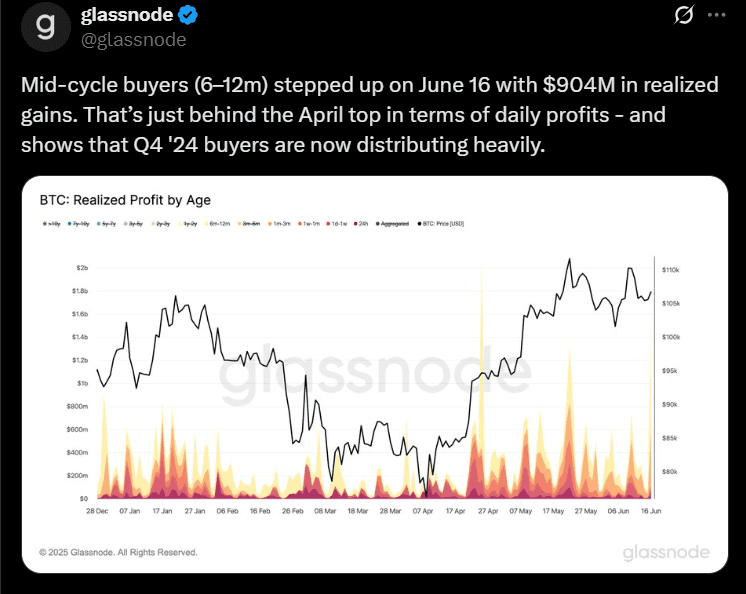Viewport: 746px width, 594px height.
Task: Click the glassnode logo at chart bottom right
Action: tap(665, 552)
